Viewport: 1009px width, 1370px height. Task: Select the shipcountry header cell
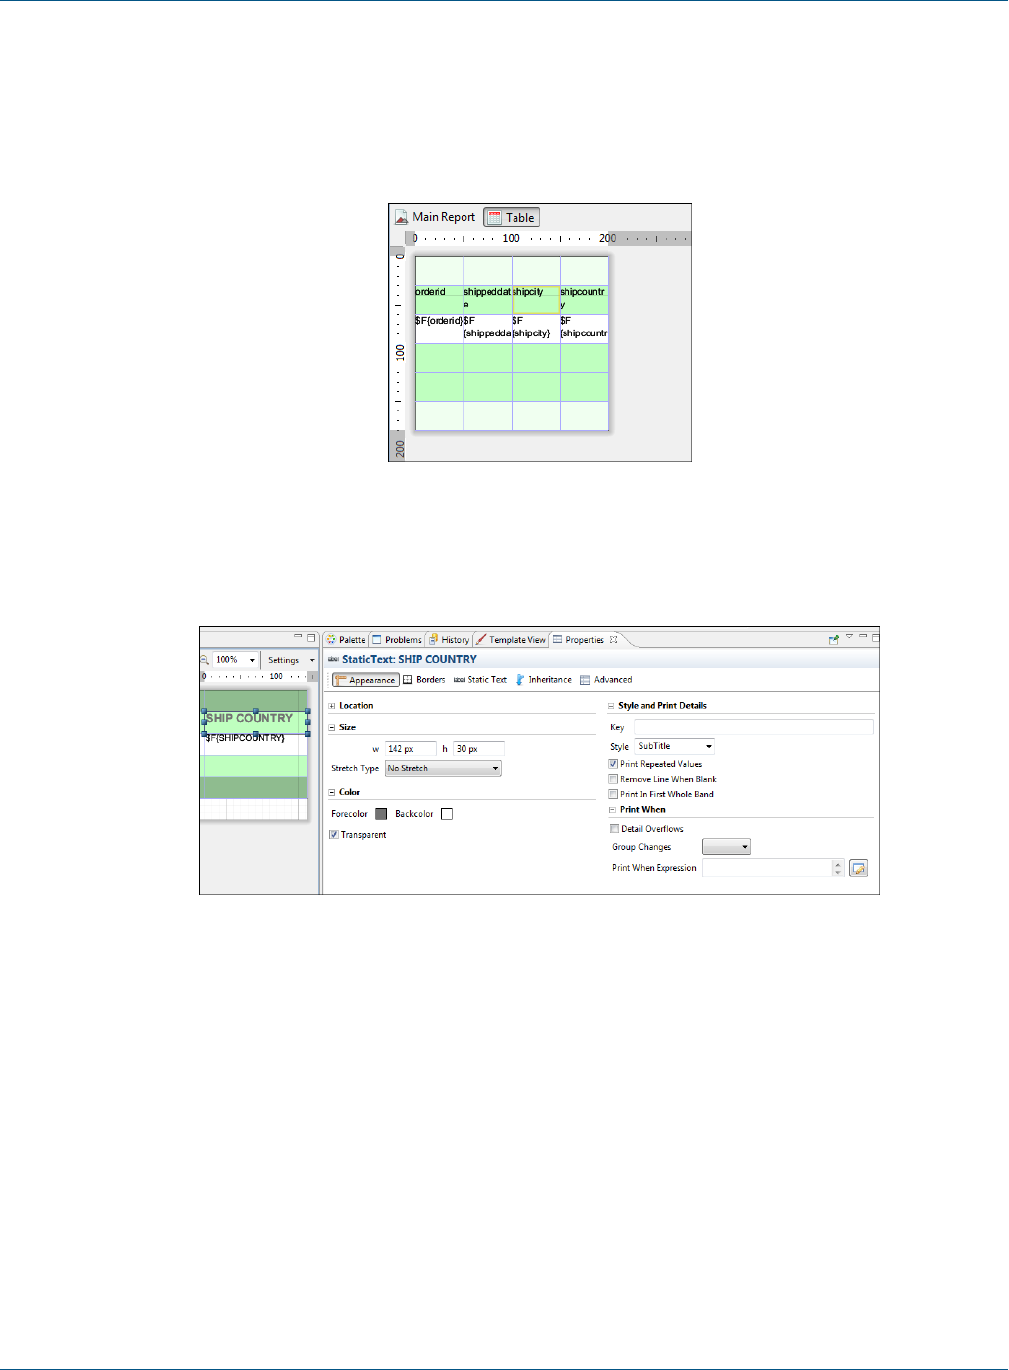(584, 300)
